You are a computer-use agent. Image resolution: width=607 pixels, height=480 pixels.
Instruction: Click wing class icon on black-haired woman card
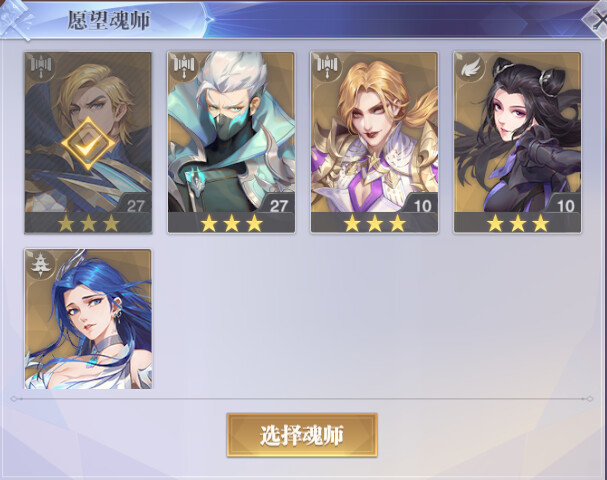tap(470, 68)
